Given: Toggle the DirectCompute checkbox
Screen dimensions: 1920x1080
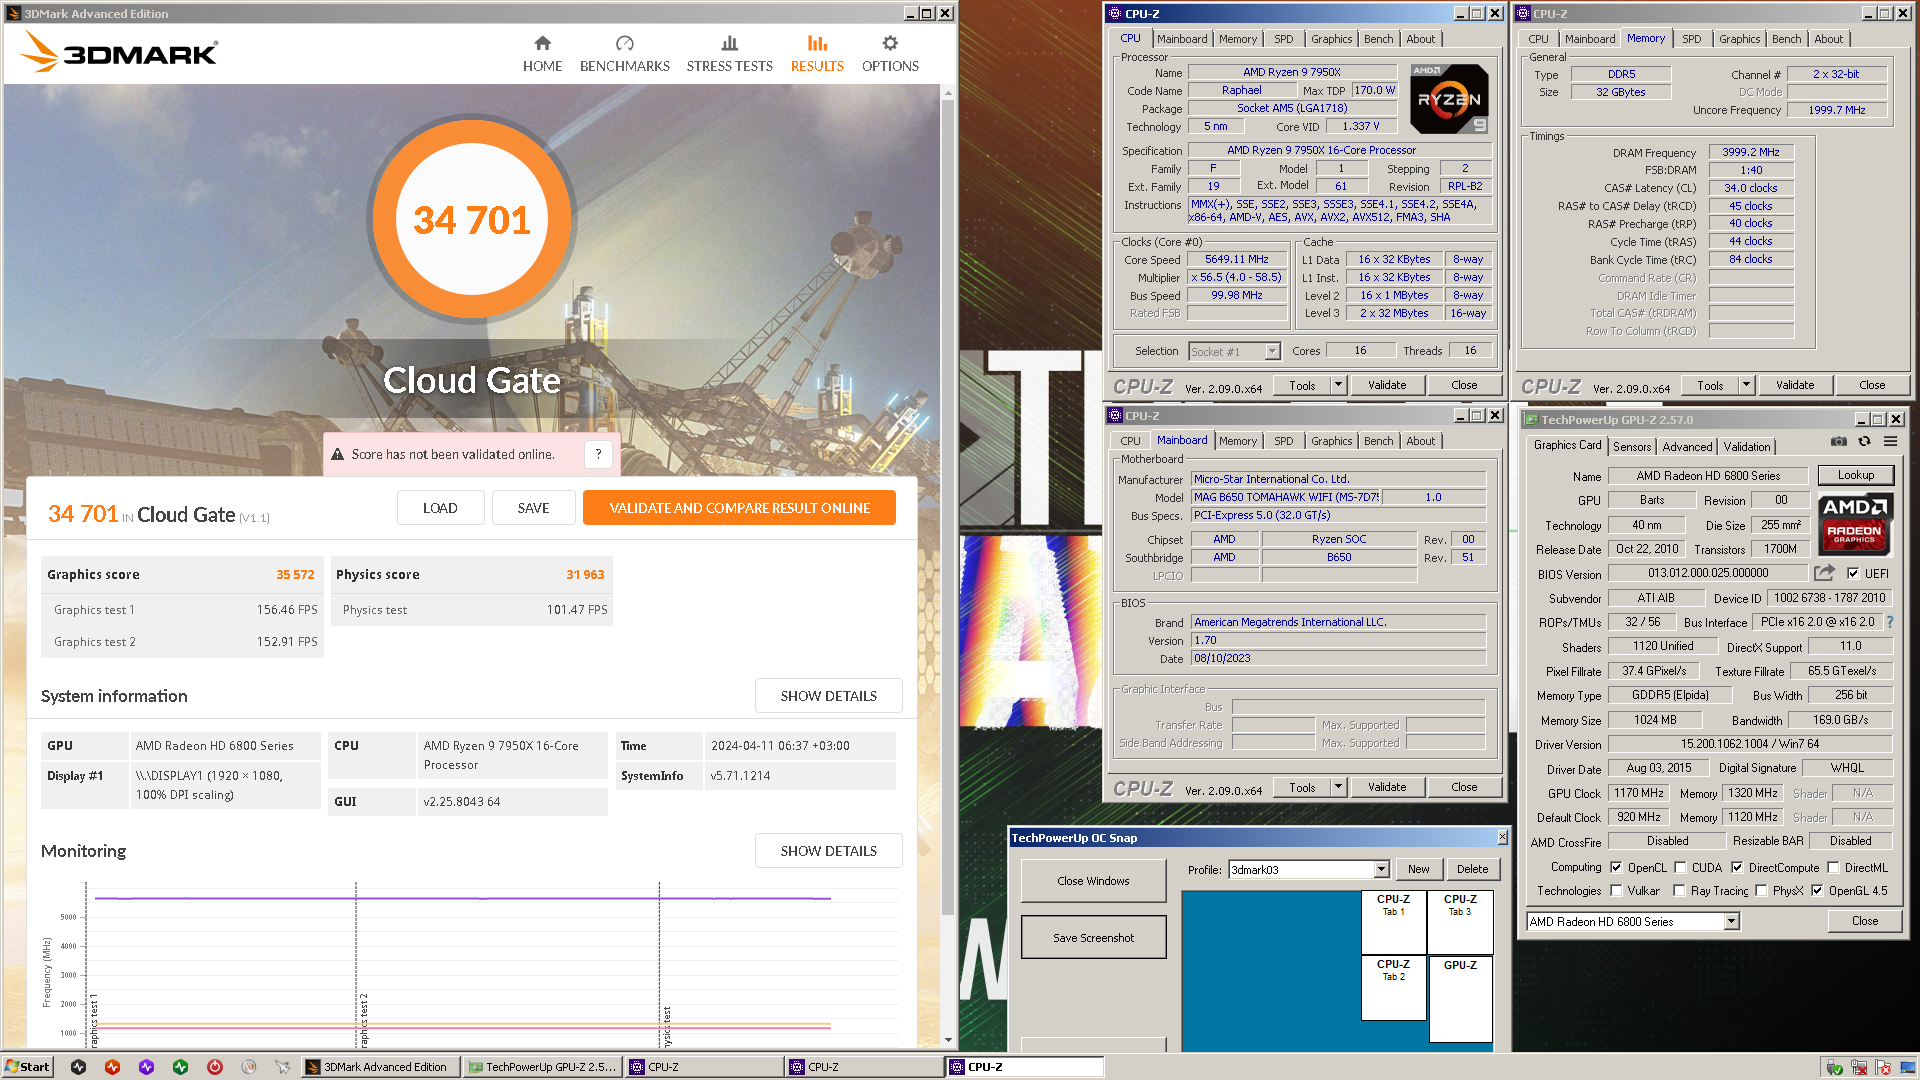Looking at the screenshot, I should point(1737,867).
